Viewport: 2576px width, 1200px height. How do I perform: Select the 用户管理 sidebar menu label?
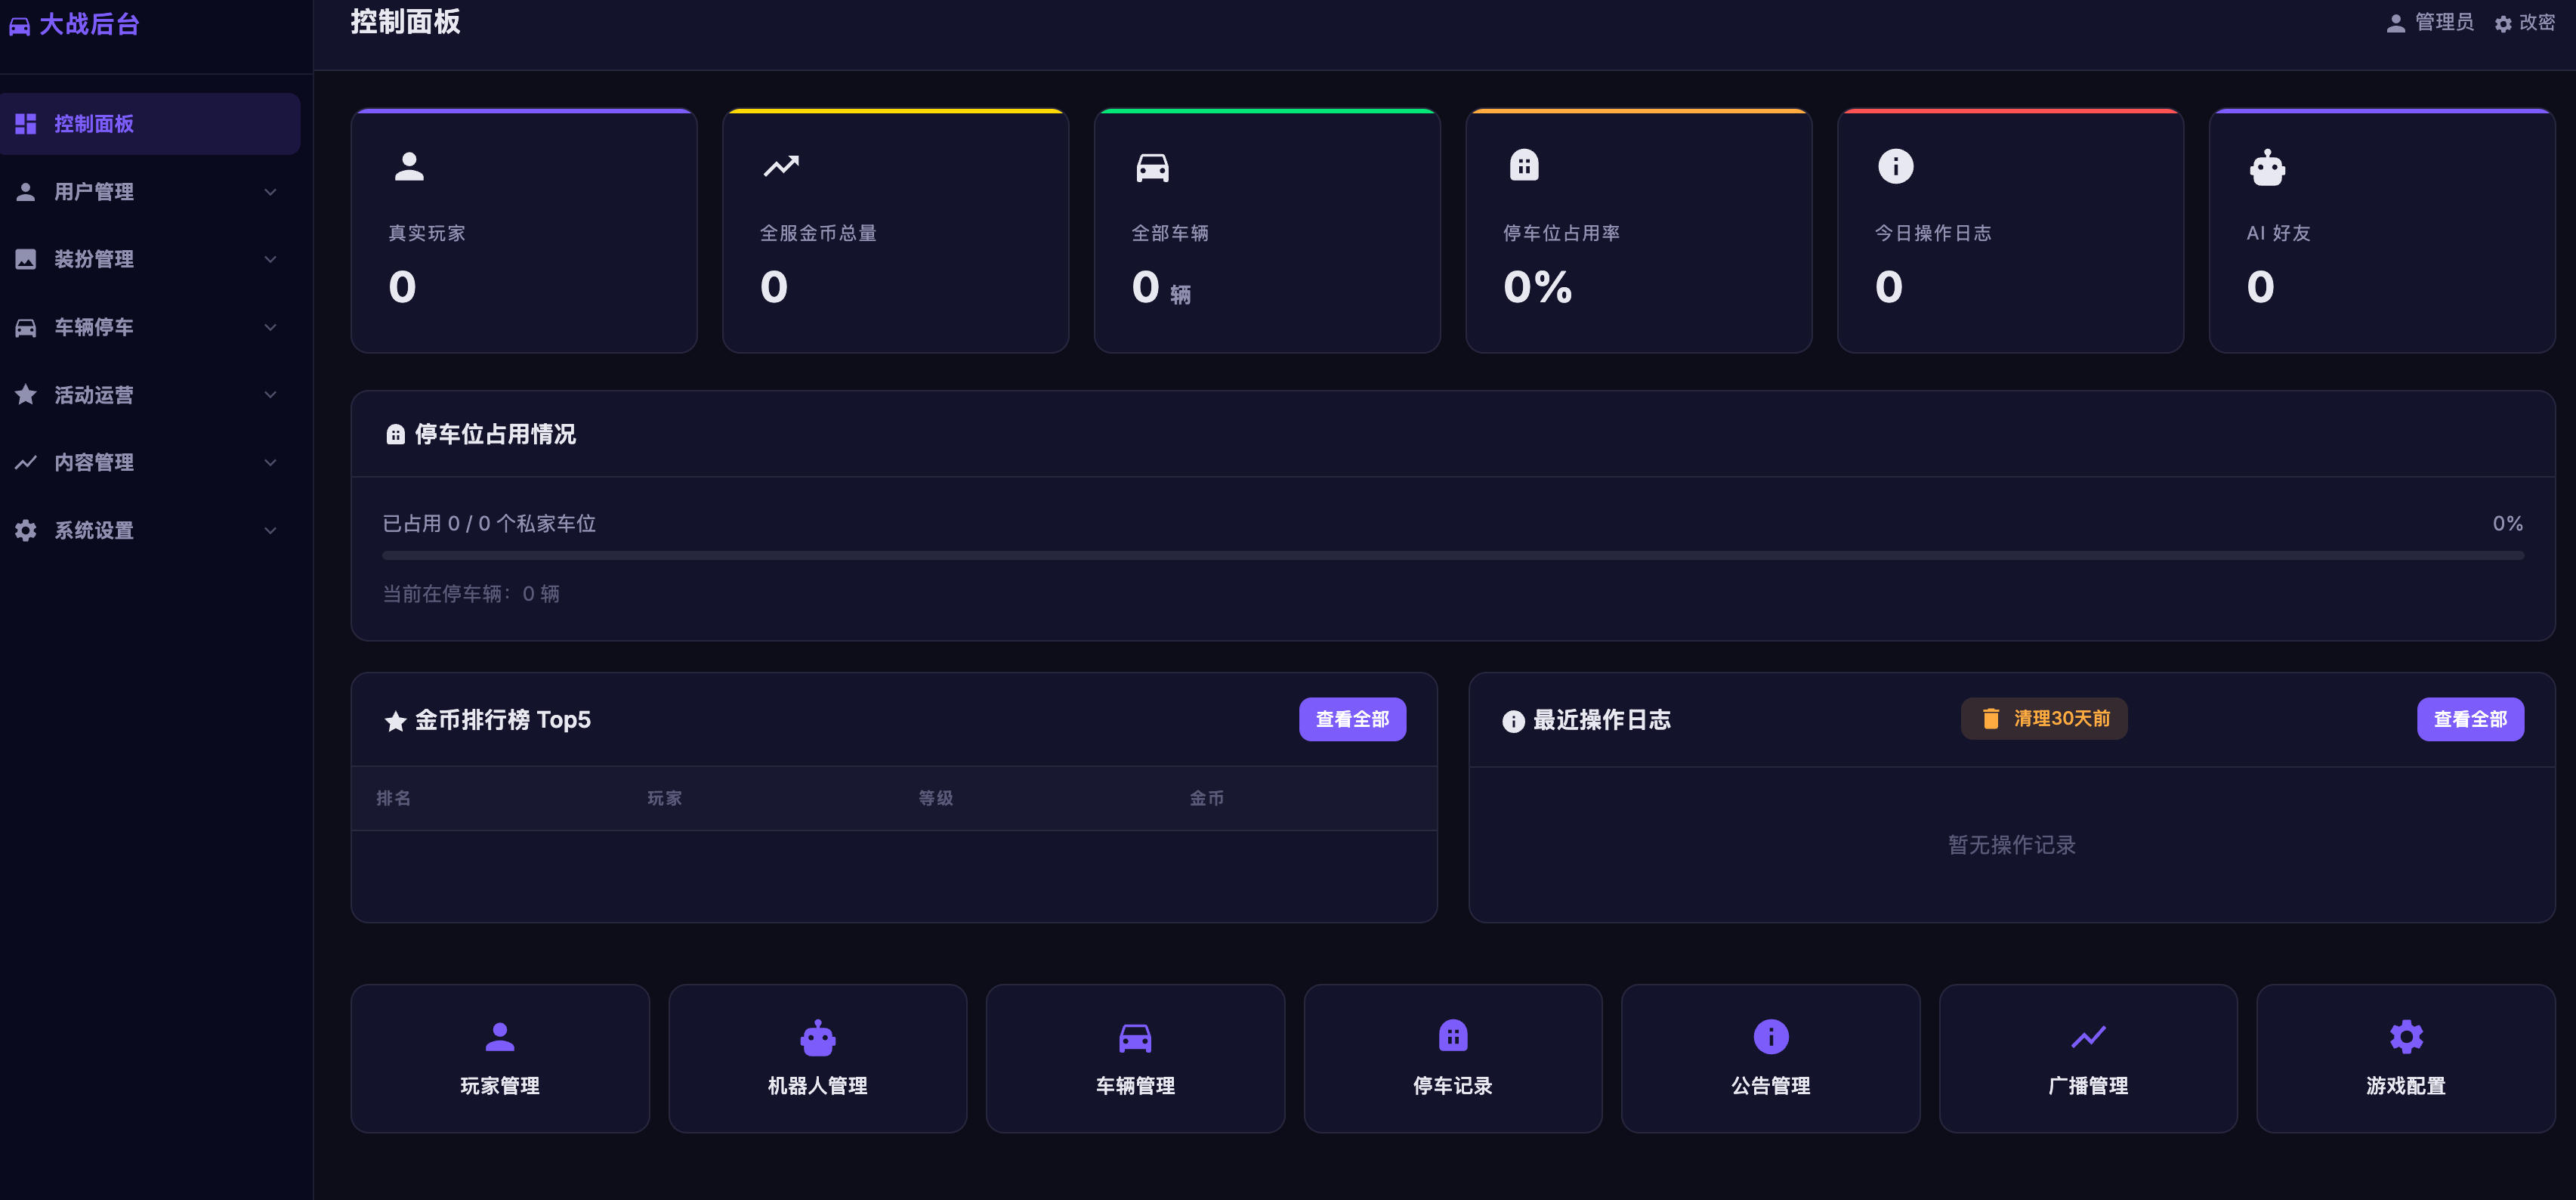[94, 192]
